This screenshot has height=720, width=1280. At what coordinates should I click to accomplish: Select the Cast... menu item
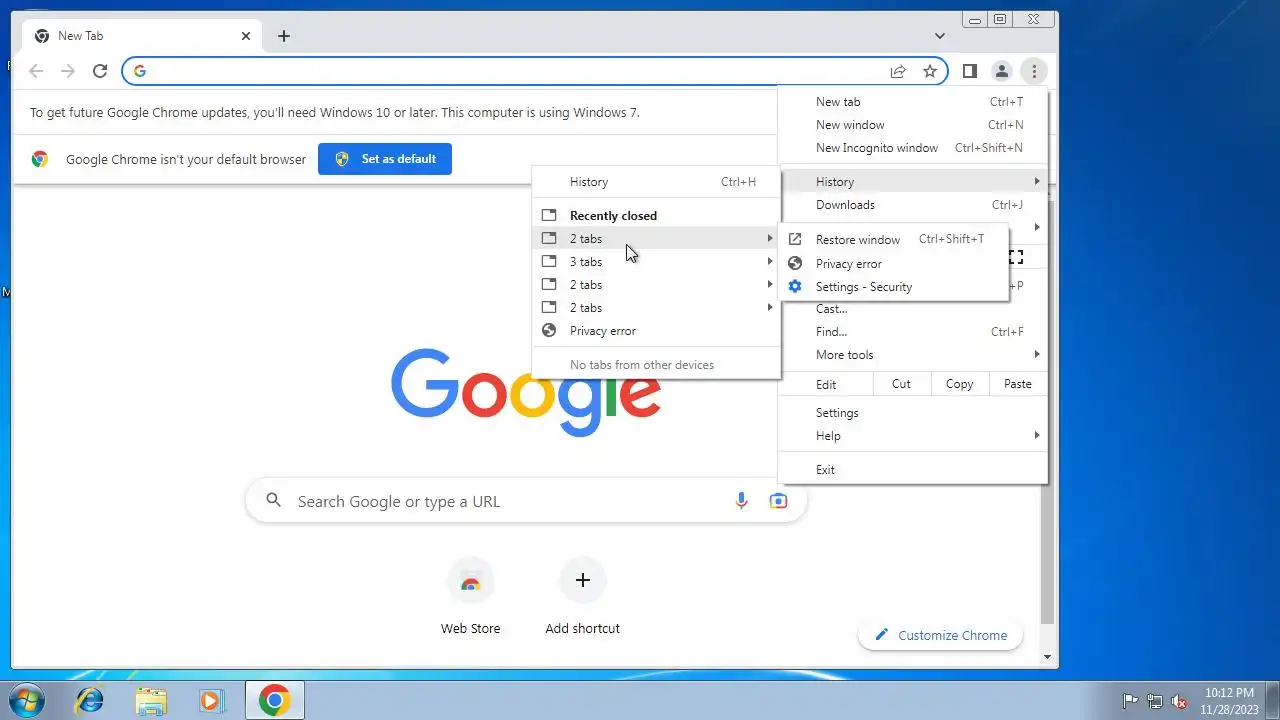point(913,309)
